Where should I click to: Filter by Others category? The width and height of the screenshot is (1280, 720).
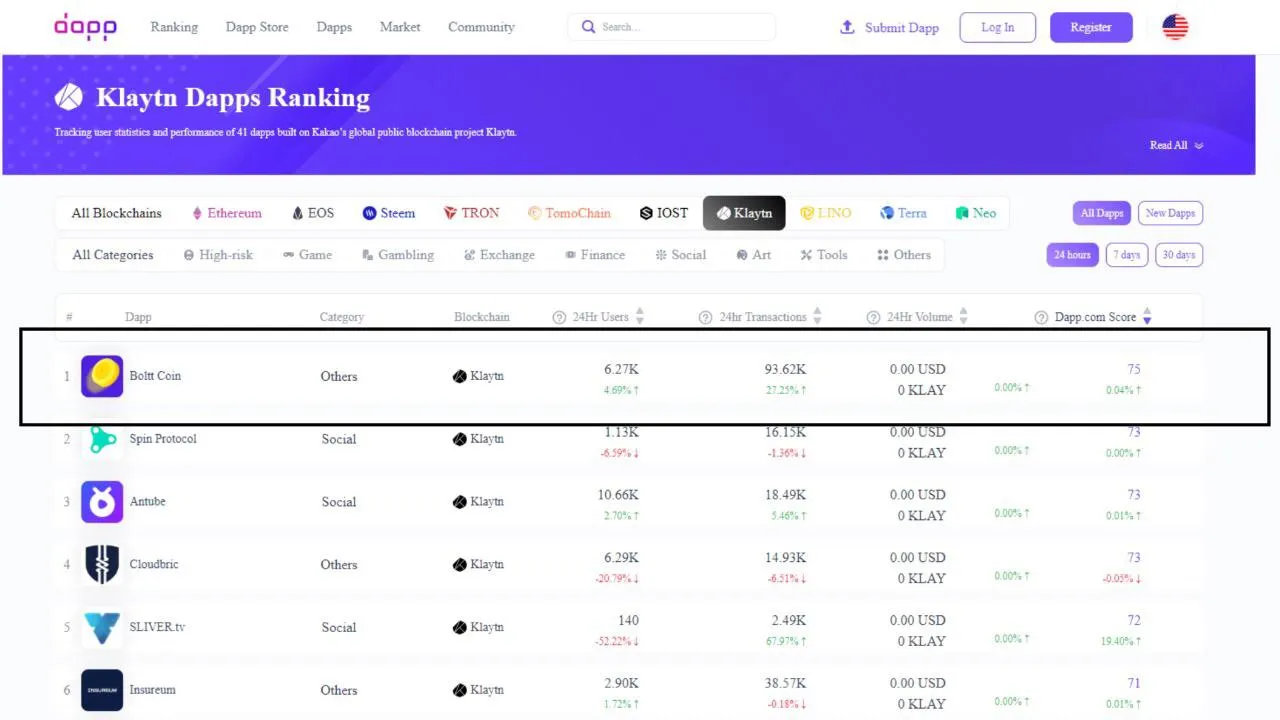point(904,255)
